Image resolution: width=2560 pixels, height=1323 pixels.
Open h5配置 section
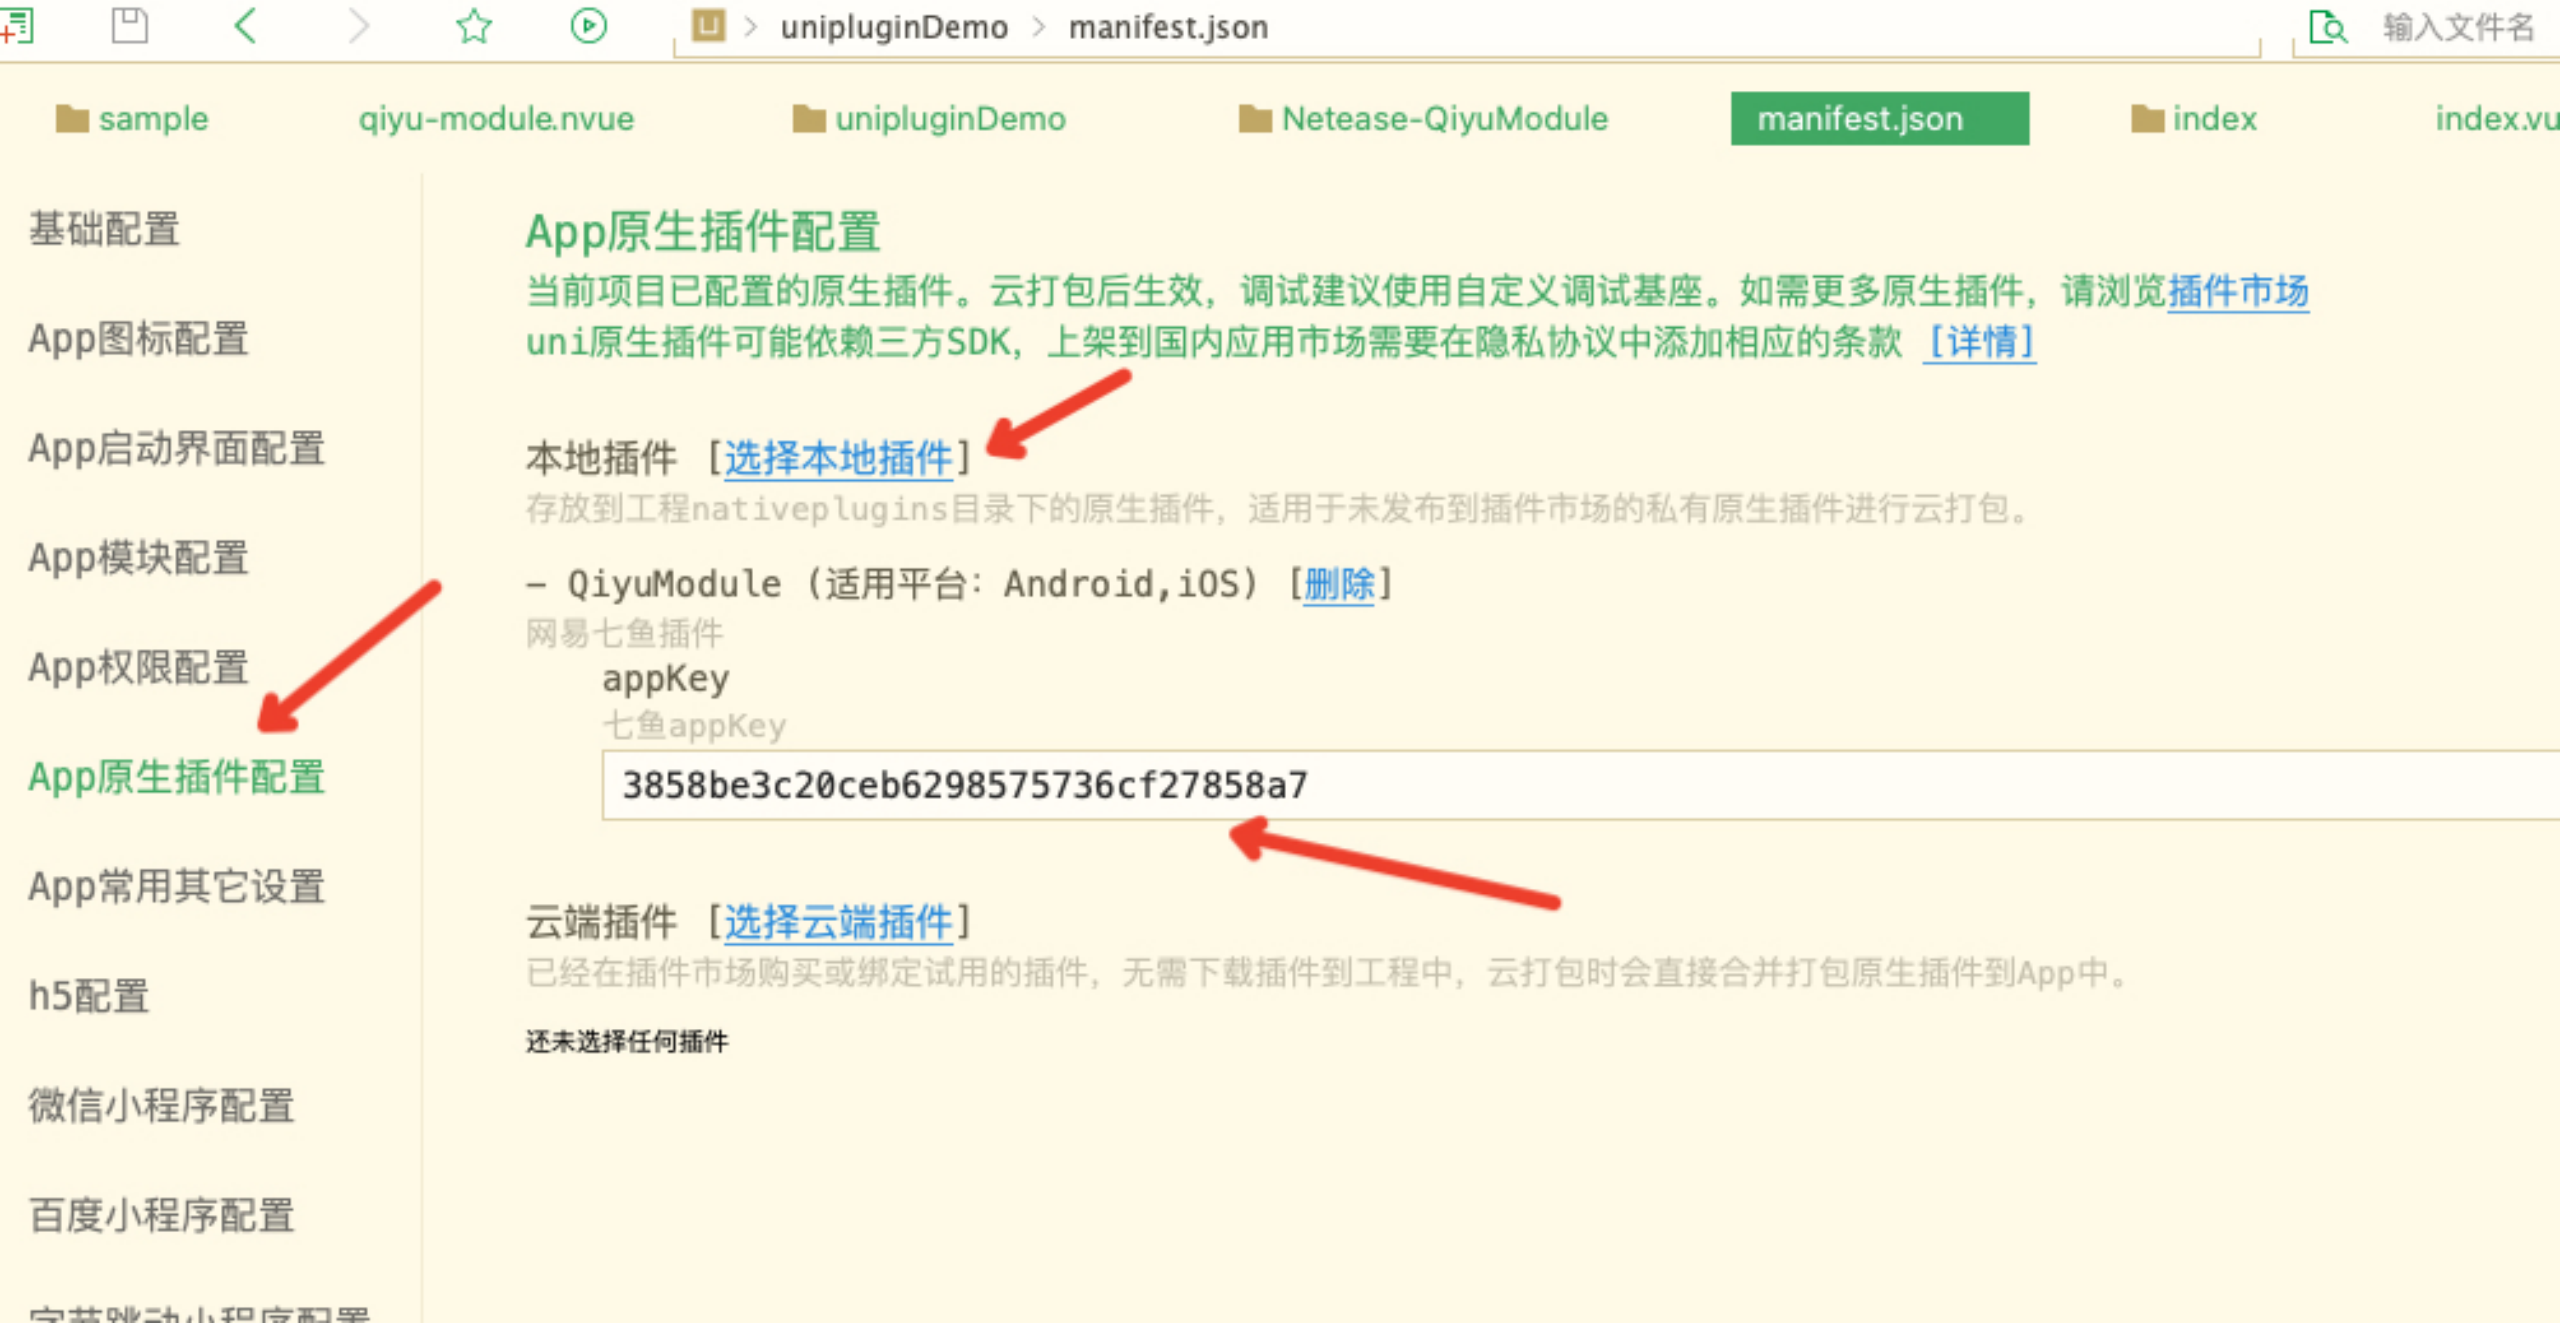89,996
